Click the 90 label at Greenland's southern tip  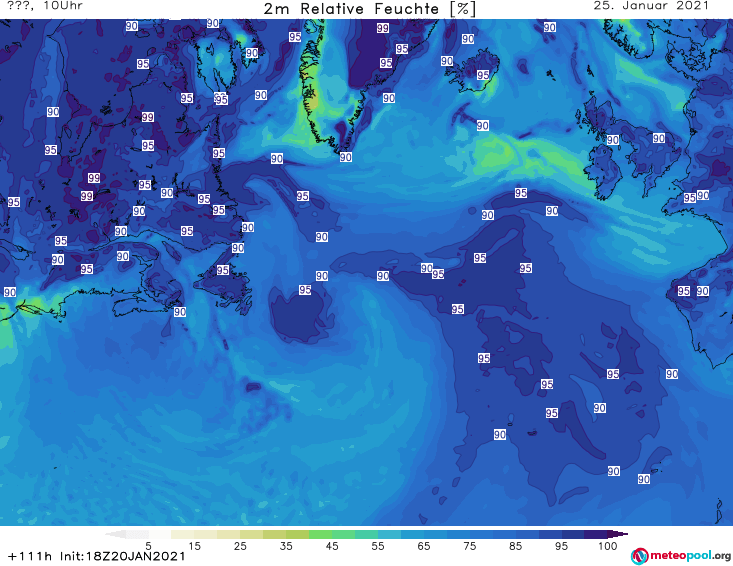tap(345, 157)
